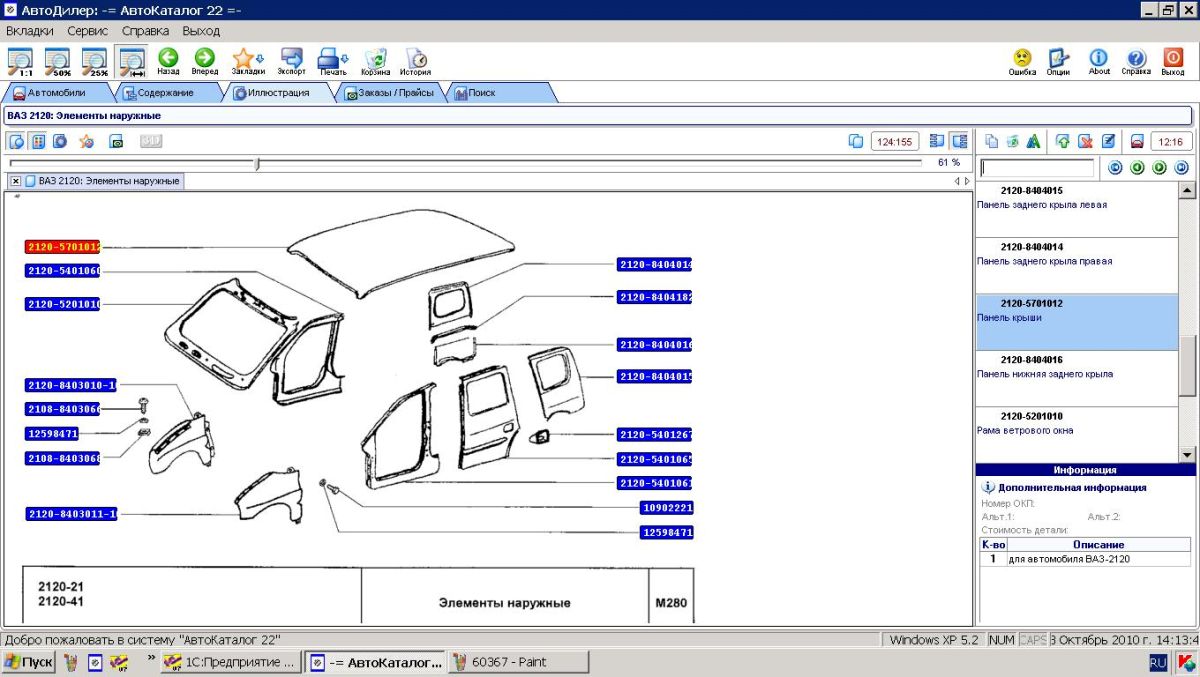1200x677 pixels.
Task: Click the green eye illustration icon
Action: click(116, 141)
